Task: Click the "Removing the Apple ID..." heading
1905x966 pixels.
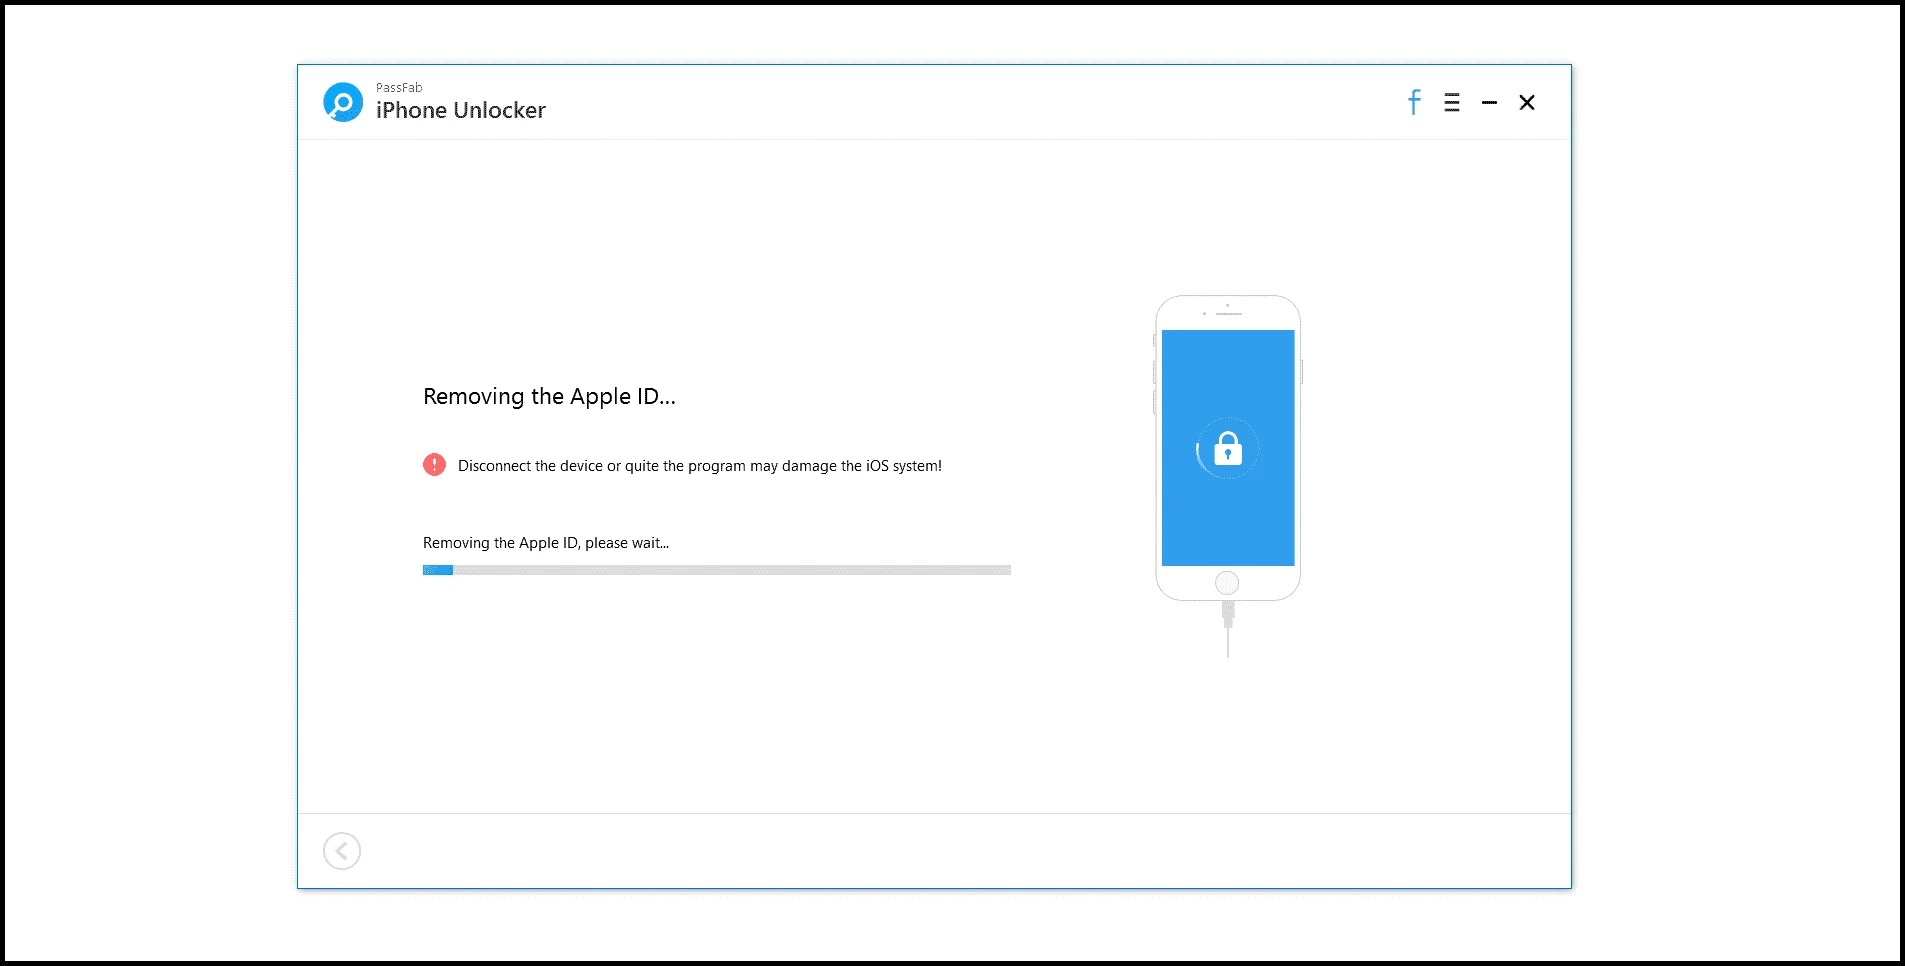Action: tap(549, 397)
